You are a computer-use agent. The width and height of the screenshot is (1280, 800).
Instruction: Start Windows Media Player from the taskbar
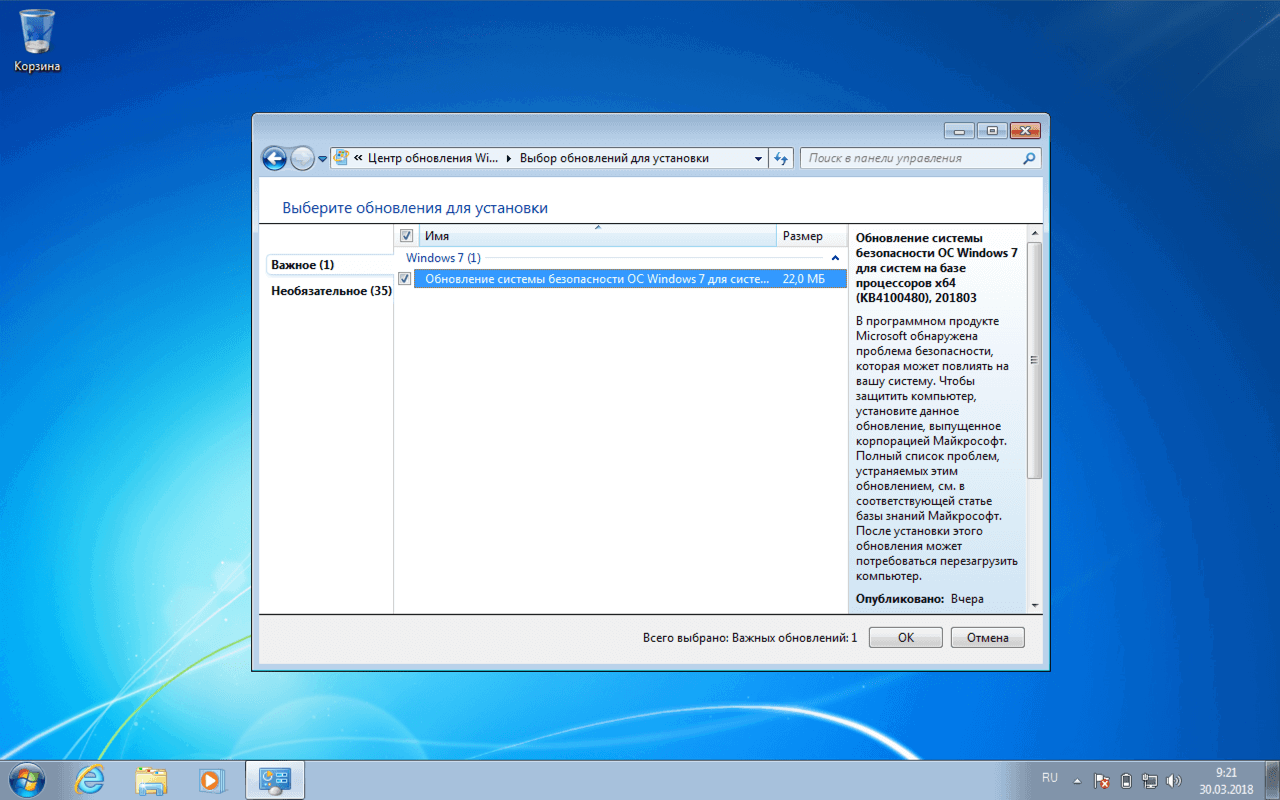point(212,779)
